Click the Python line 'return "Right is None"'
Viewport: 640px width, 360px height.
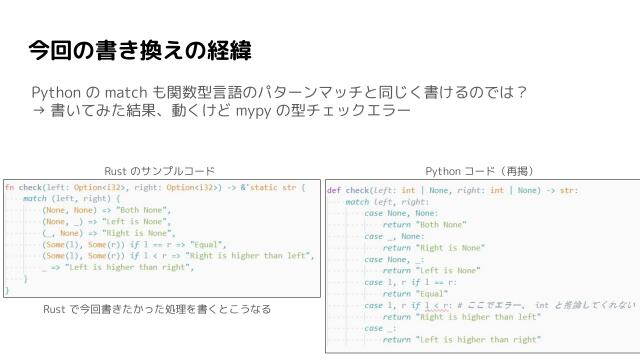pos(434,248)
